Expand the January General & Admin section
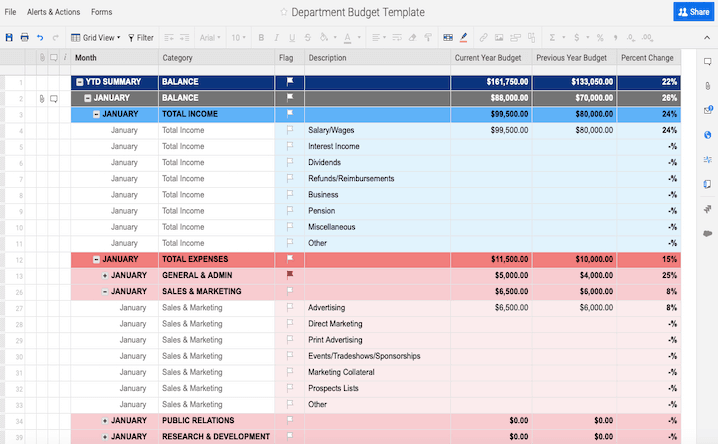Viewport: 718px width, 444px height. [105, 275]
